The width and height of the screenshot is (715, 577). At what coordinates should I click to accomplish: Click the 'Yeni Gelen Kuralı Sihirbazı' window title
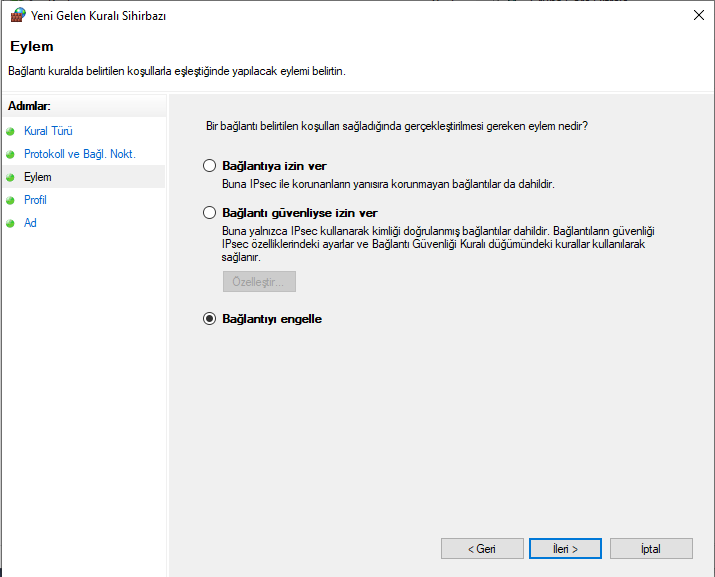coord(98,16)
